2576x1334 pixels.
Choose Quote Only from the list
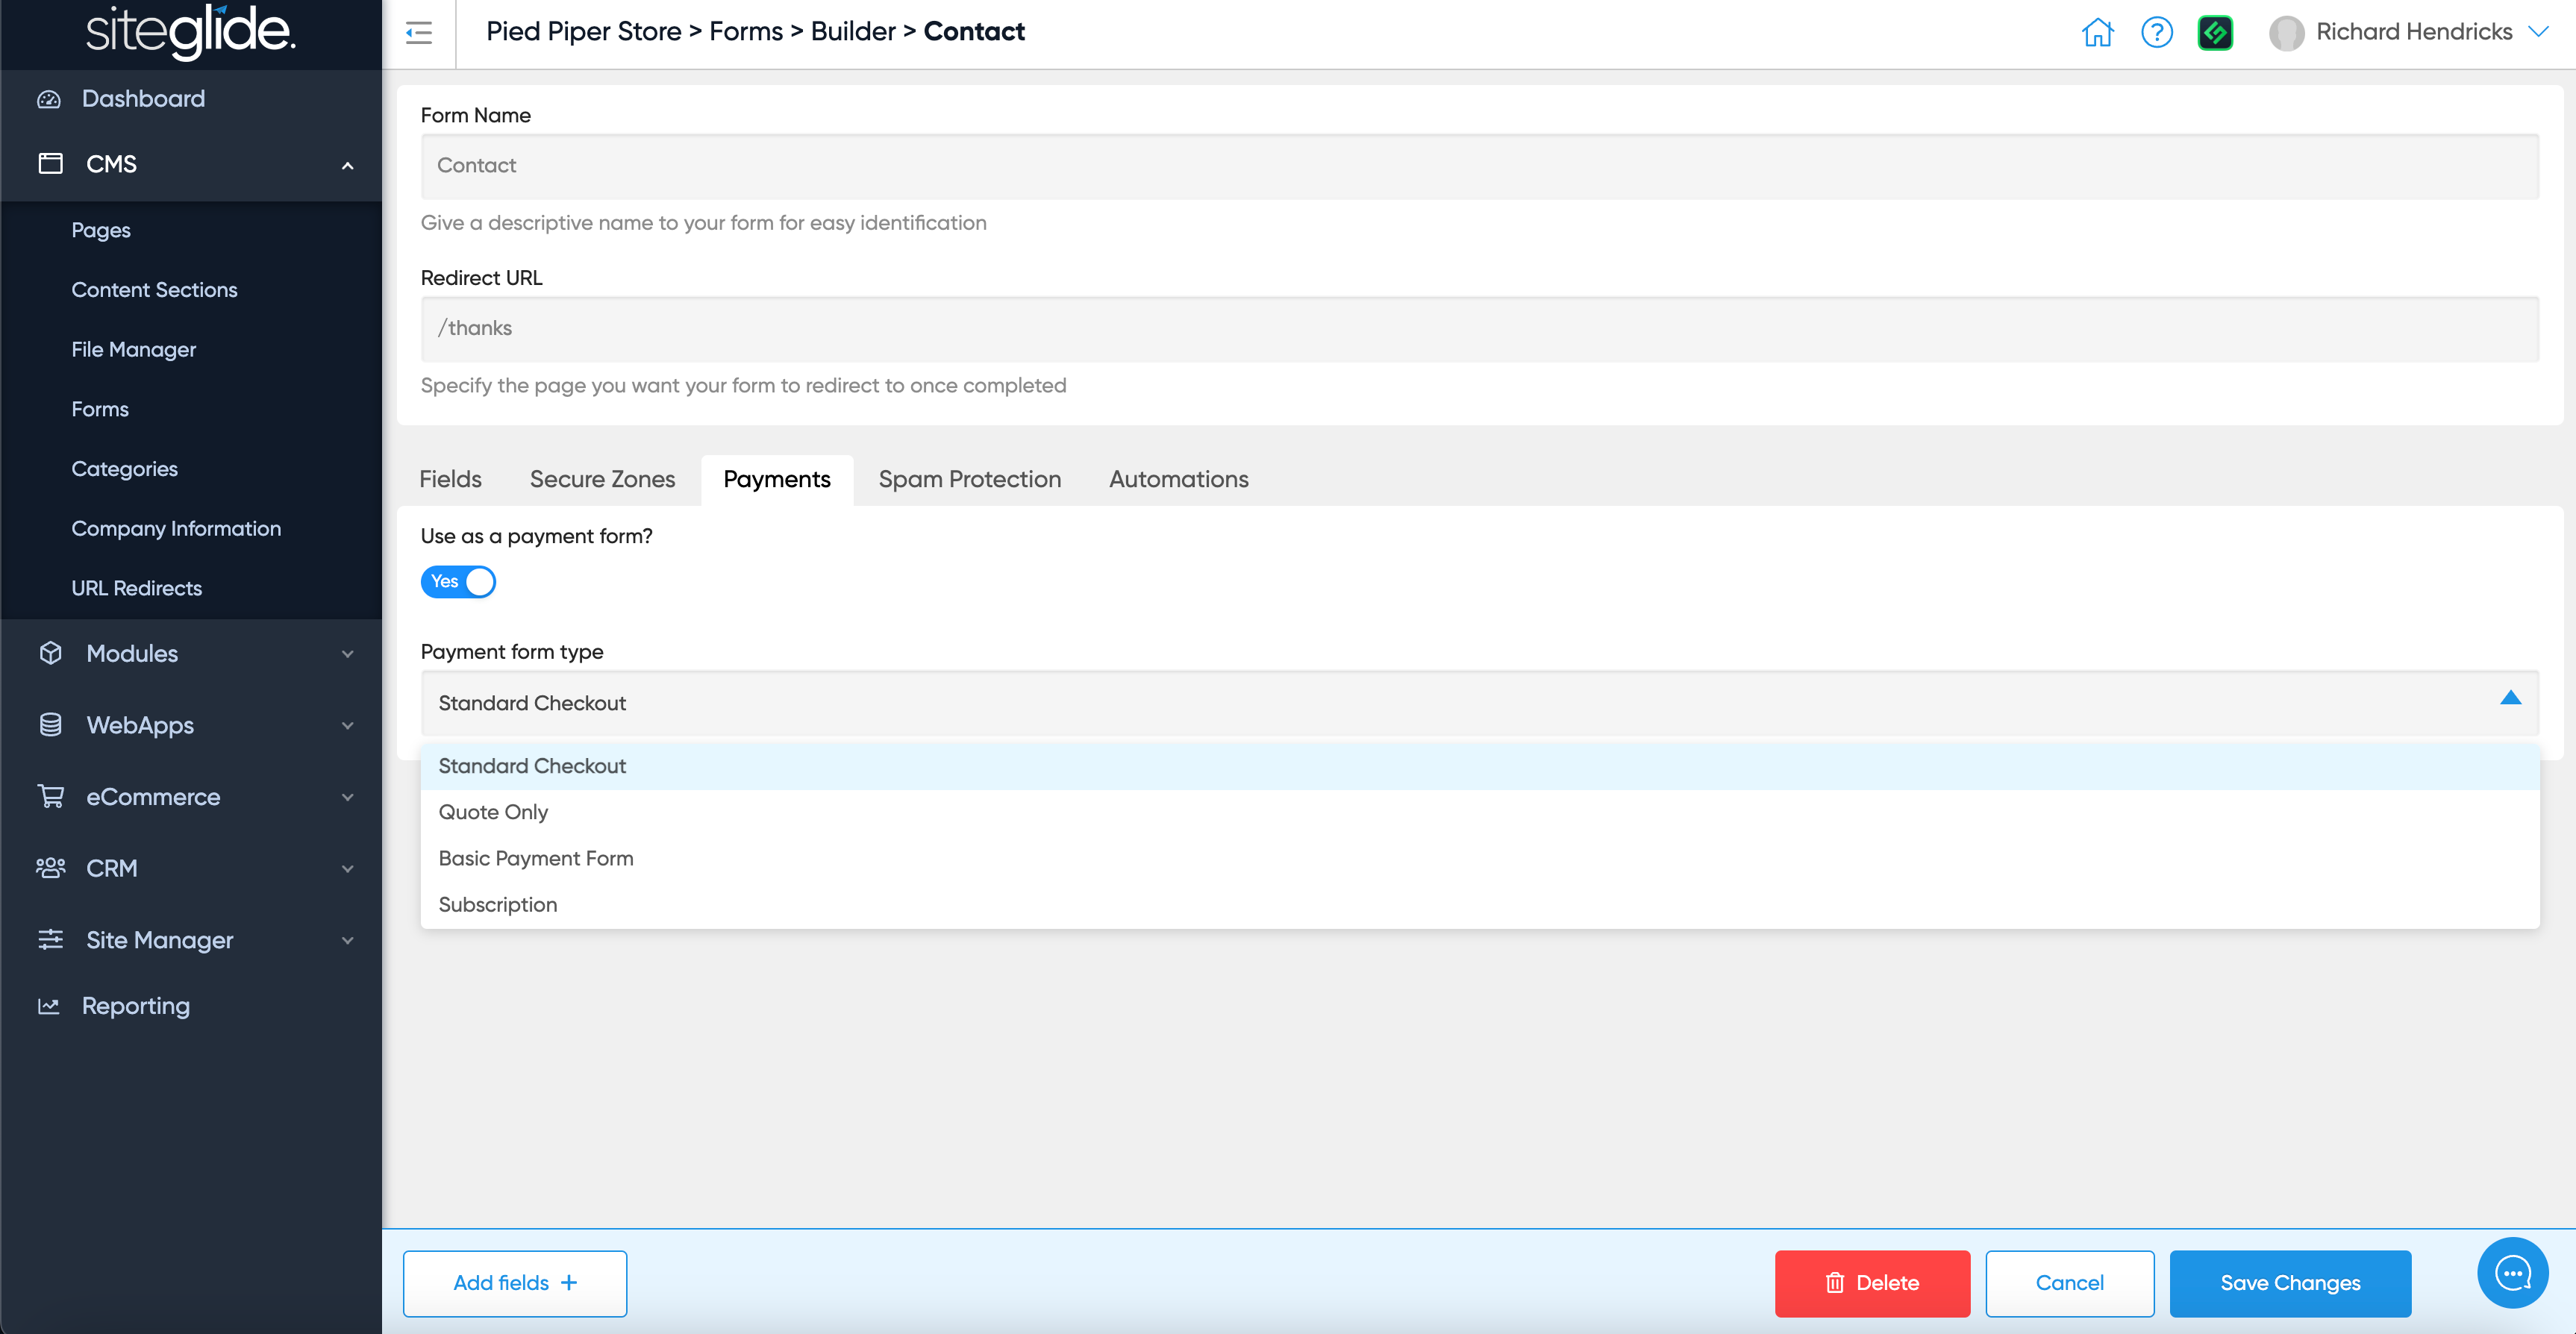click(493, 812)
